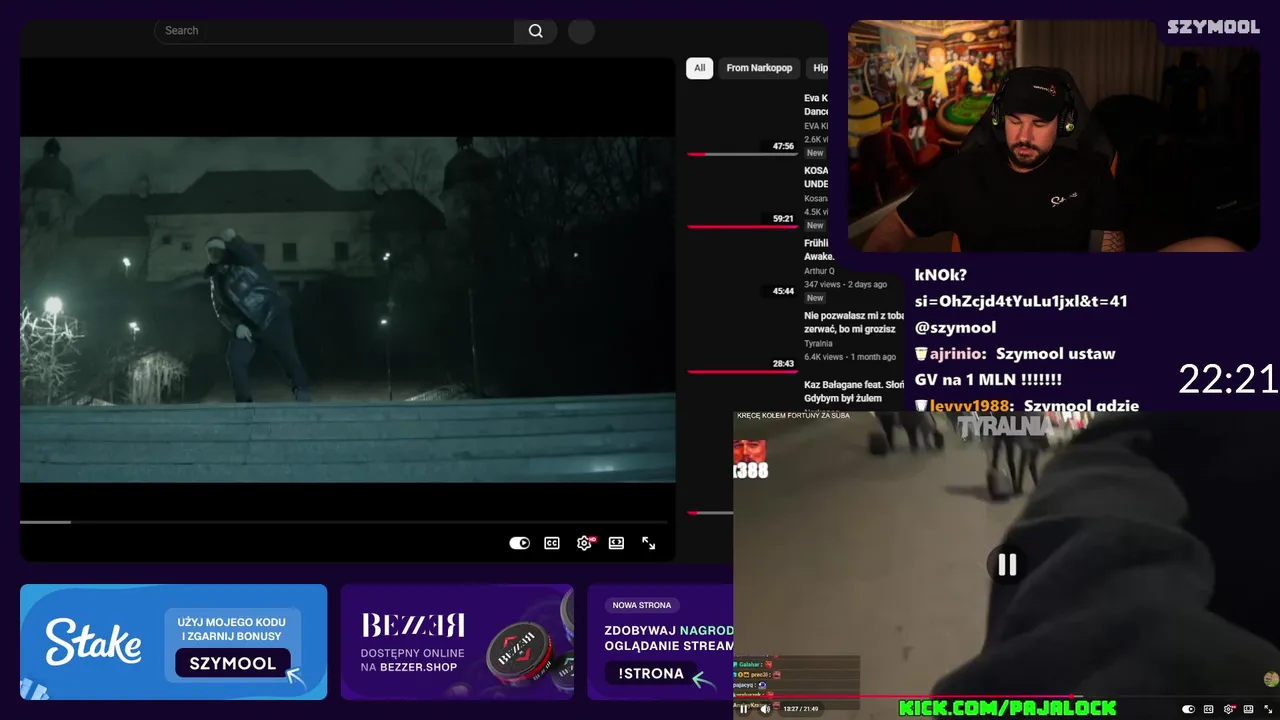Enter fullscreen on overlay player
This screenshot has height=720, width=1280.
(1268, 709)
